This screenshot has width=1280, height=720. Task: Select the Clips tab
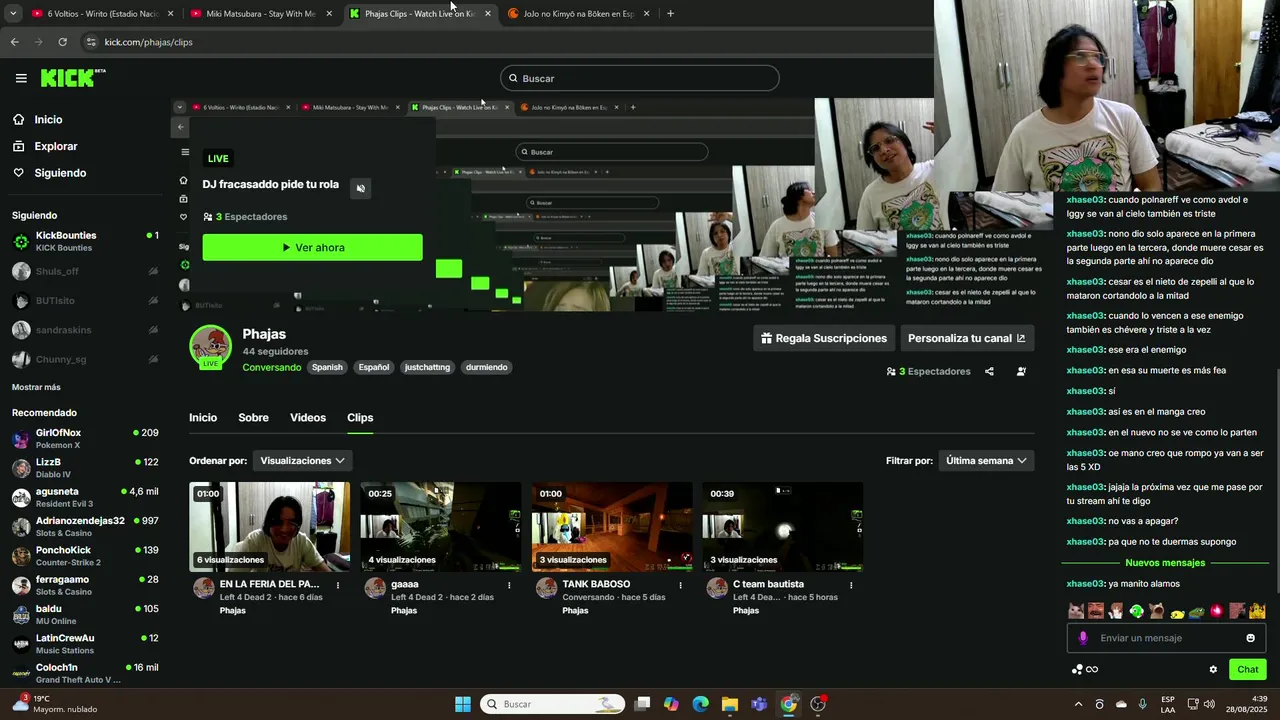point(360,418)
